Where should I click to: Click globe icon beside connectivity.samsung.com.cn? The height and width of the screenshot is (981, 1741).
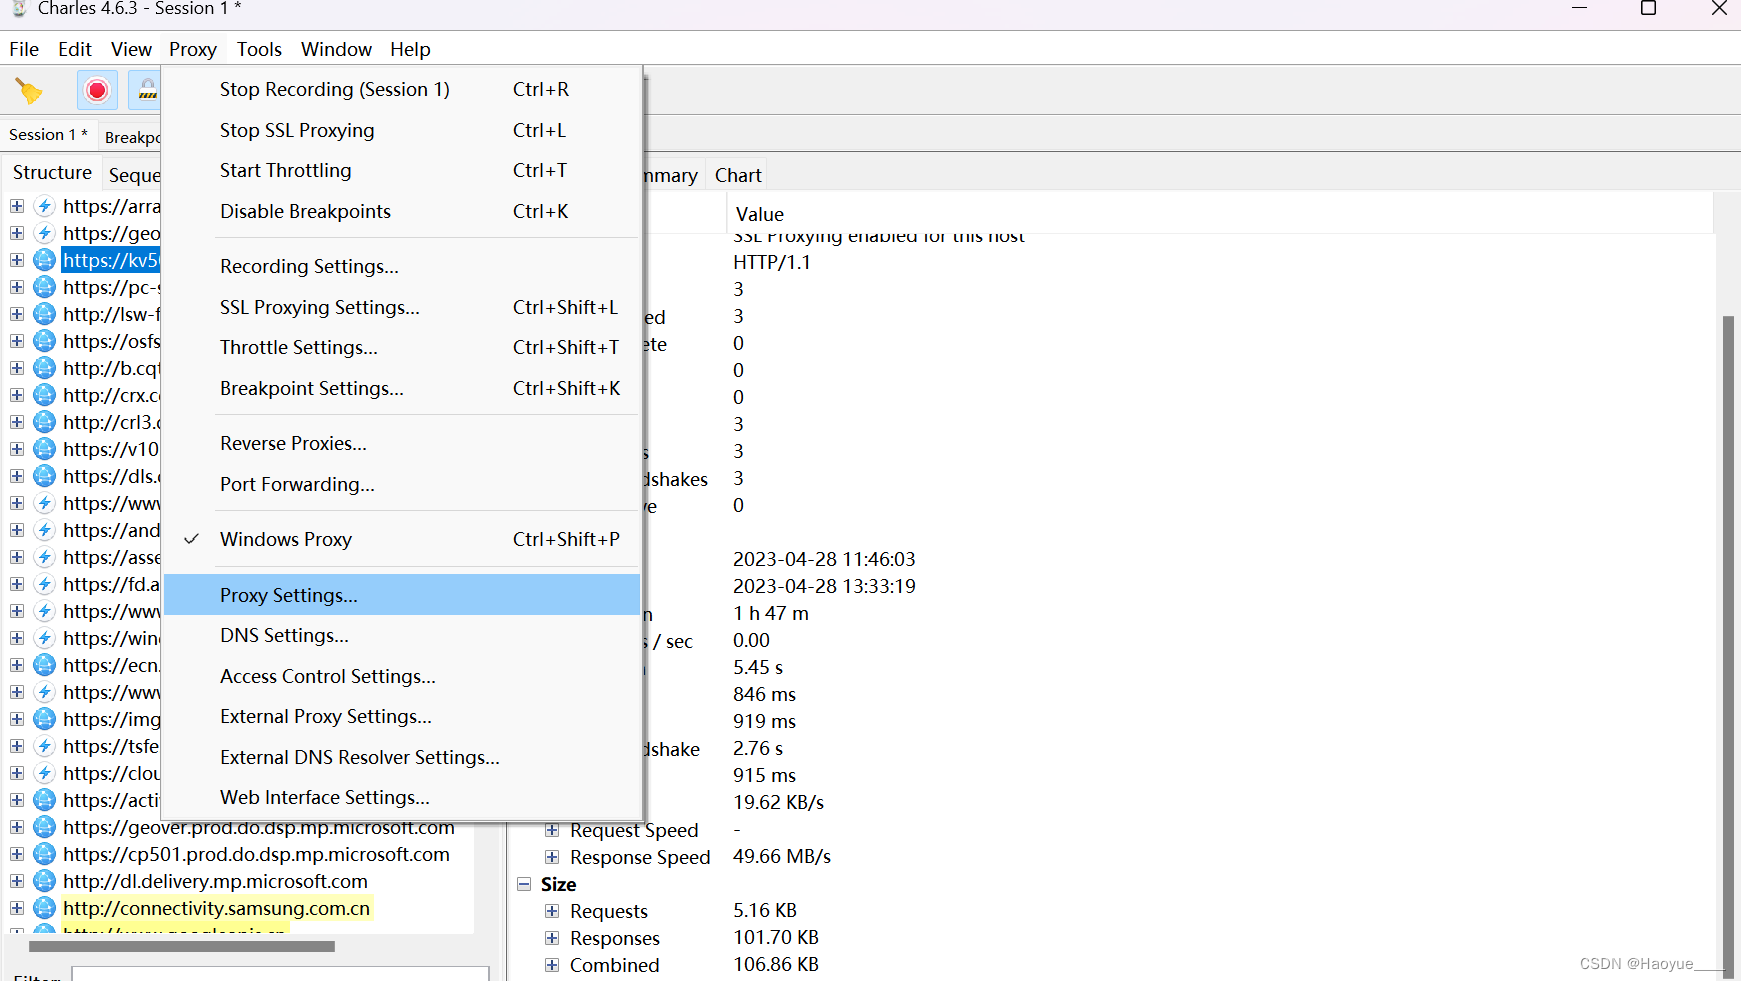[x=44, y=908]
